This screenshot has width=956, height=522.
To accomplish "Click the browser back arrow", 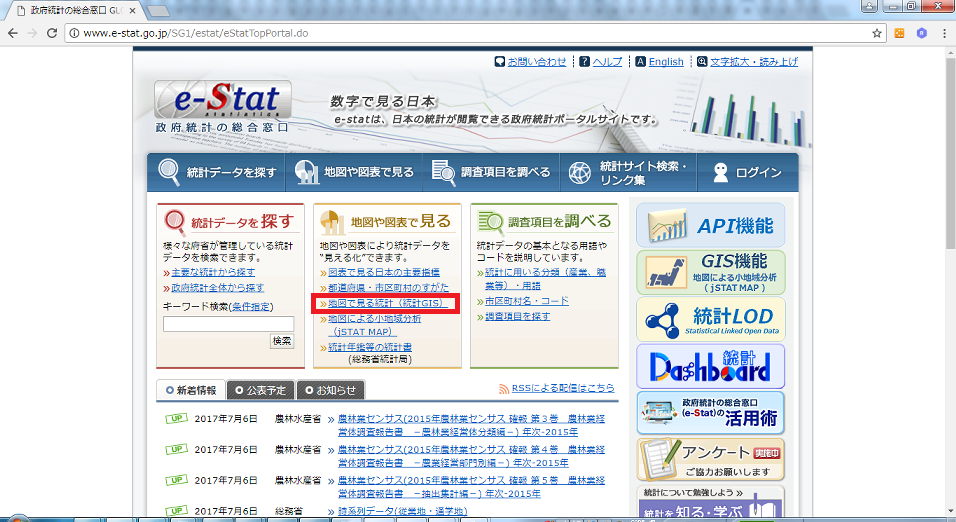I will click(14, 33).
